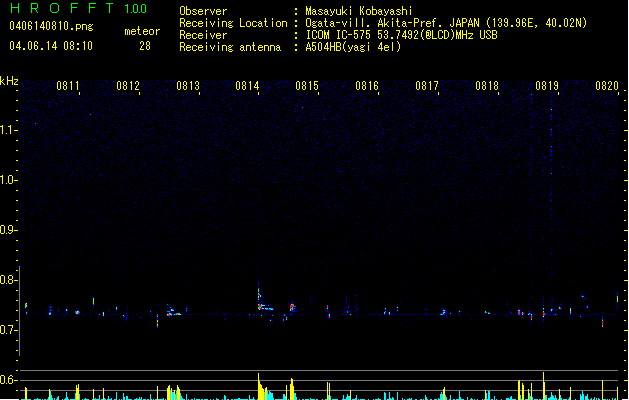This screenshot has height=400, width=629.
Task: Click the 0820 time marker
Action: coord(607,86)
